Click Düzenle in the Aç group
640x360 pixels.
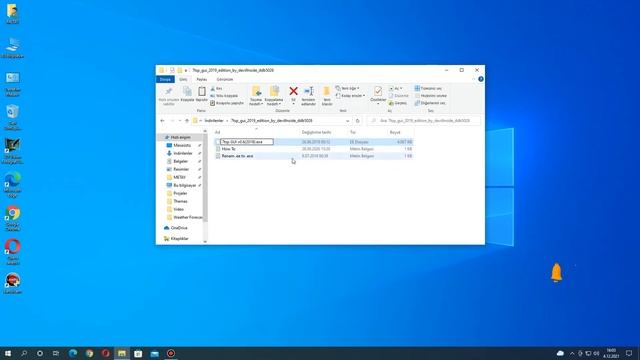pos(398,96)
